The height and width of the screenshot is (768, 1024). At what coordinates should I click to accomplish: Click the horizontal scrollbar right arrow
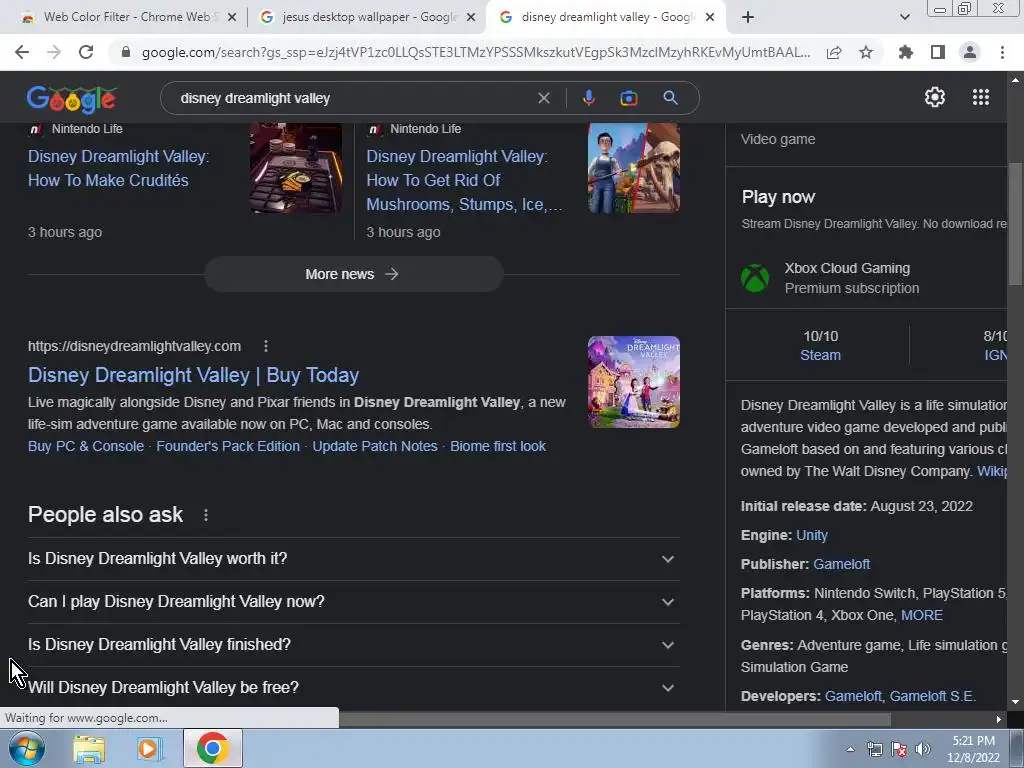999,719
